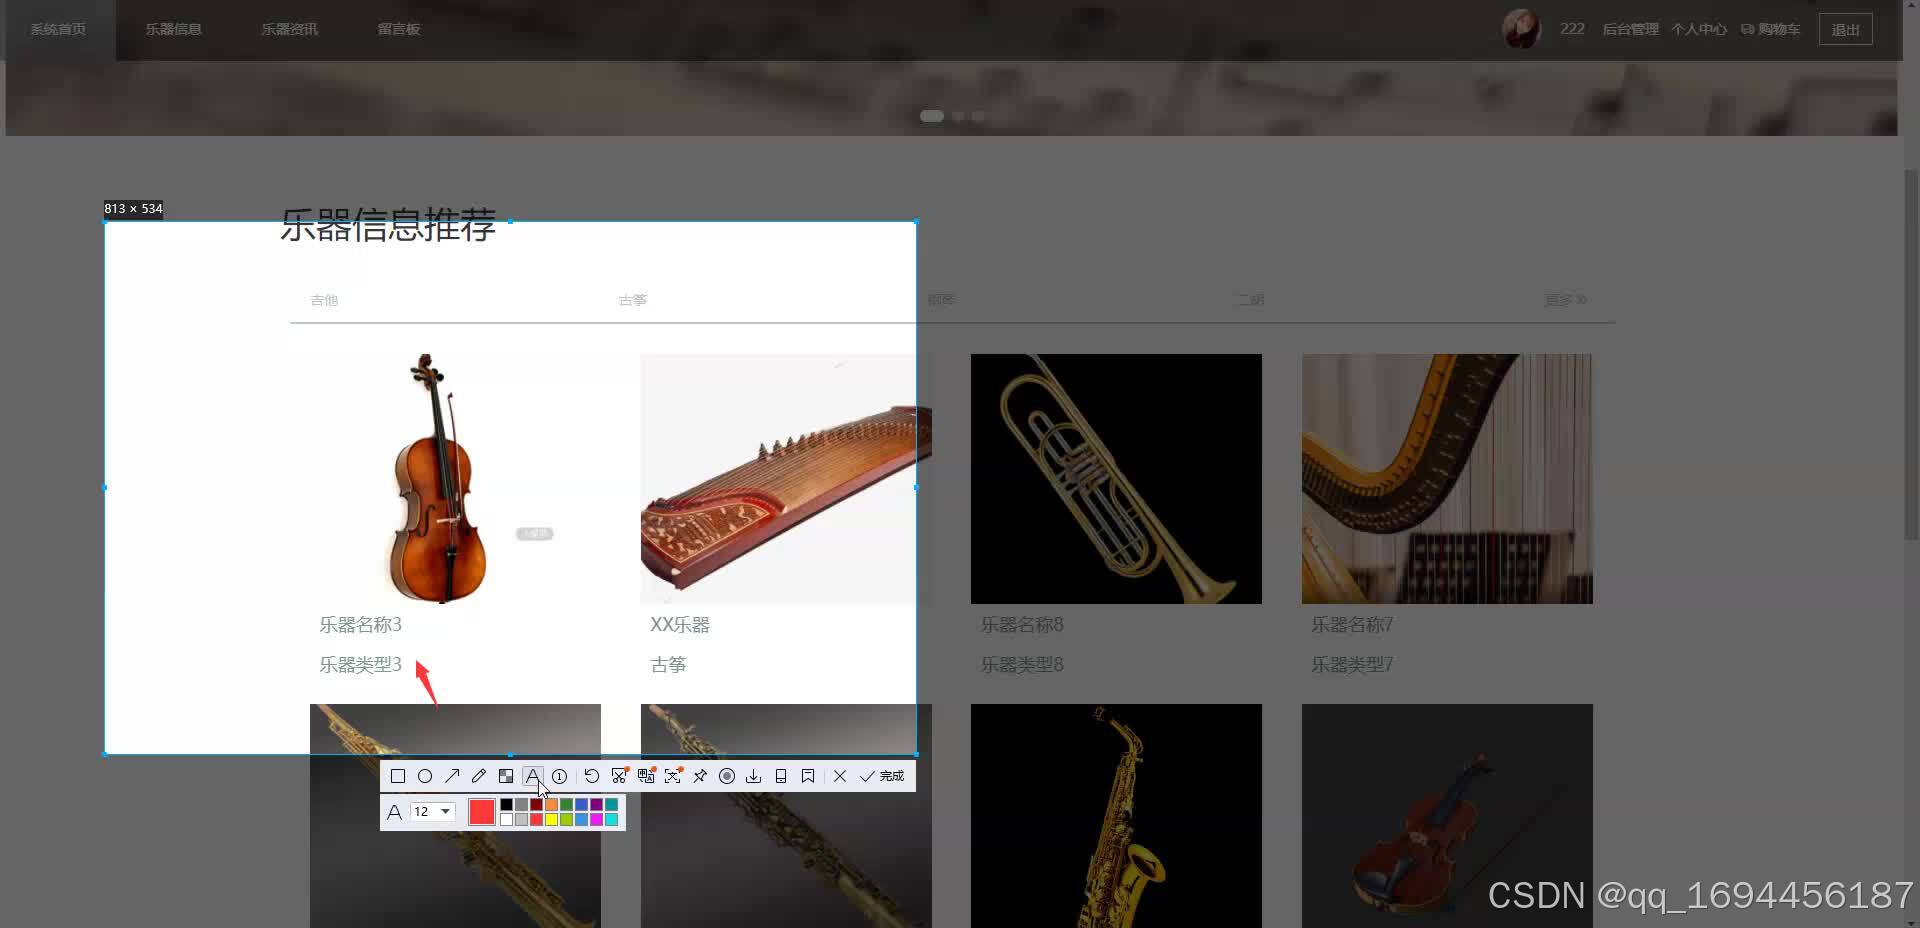Add a numbered step marker tool
Screen dimensions: 1920x928
click(x=559, y=776)
